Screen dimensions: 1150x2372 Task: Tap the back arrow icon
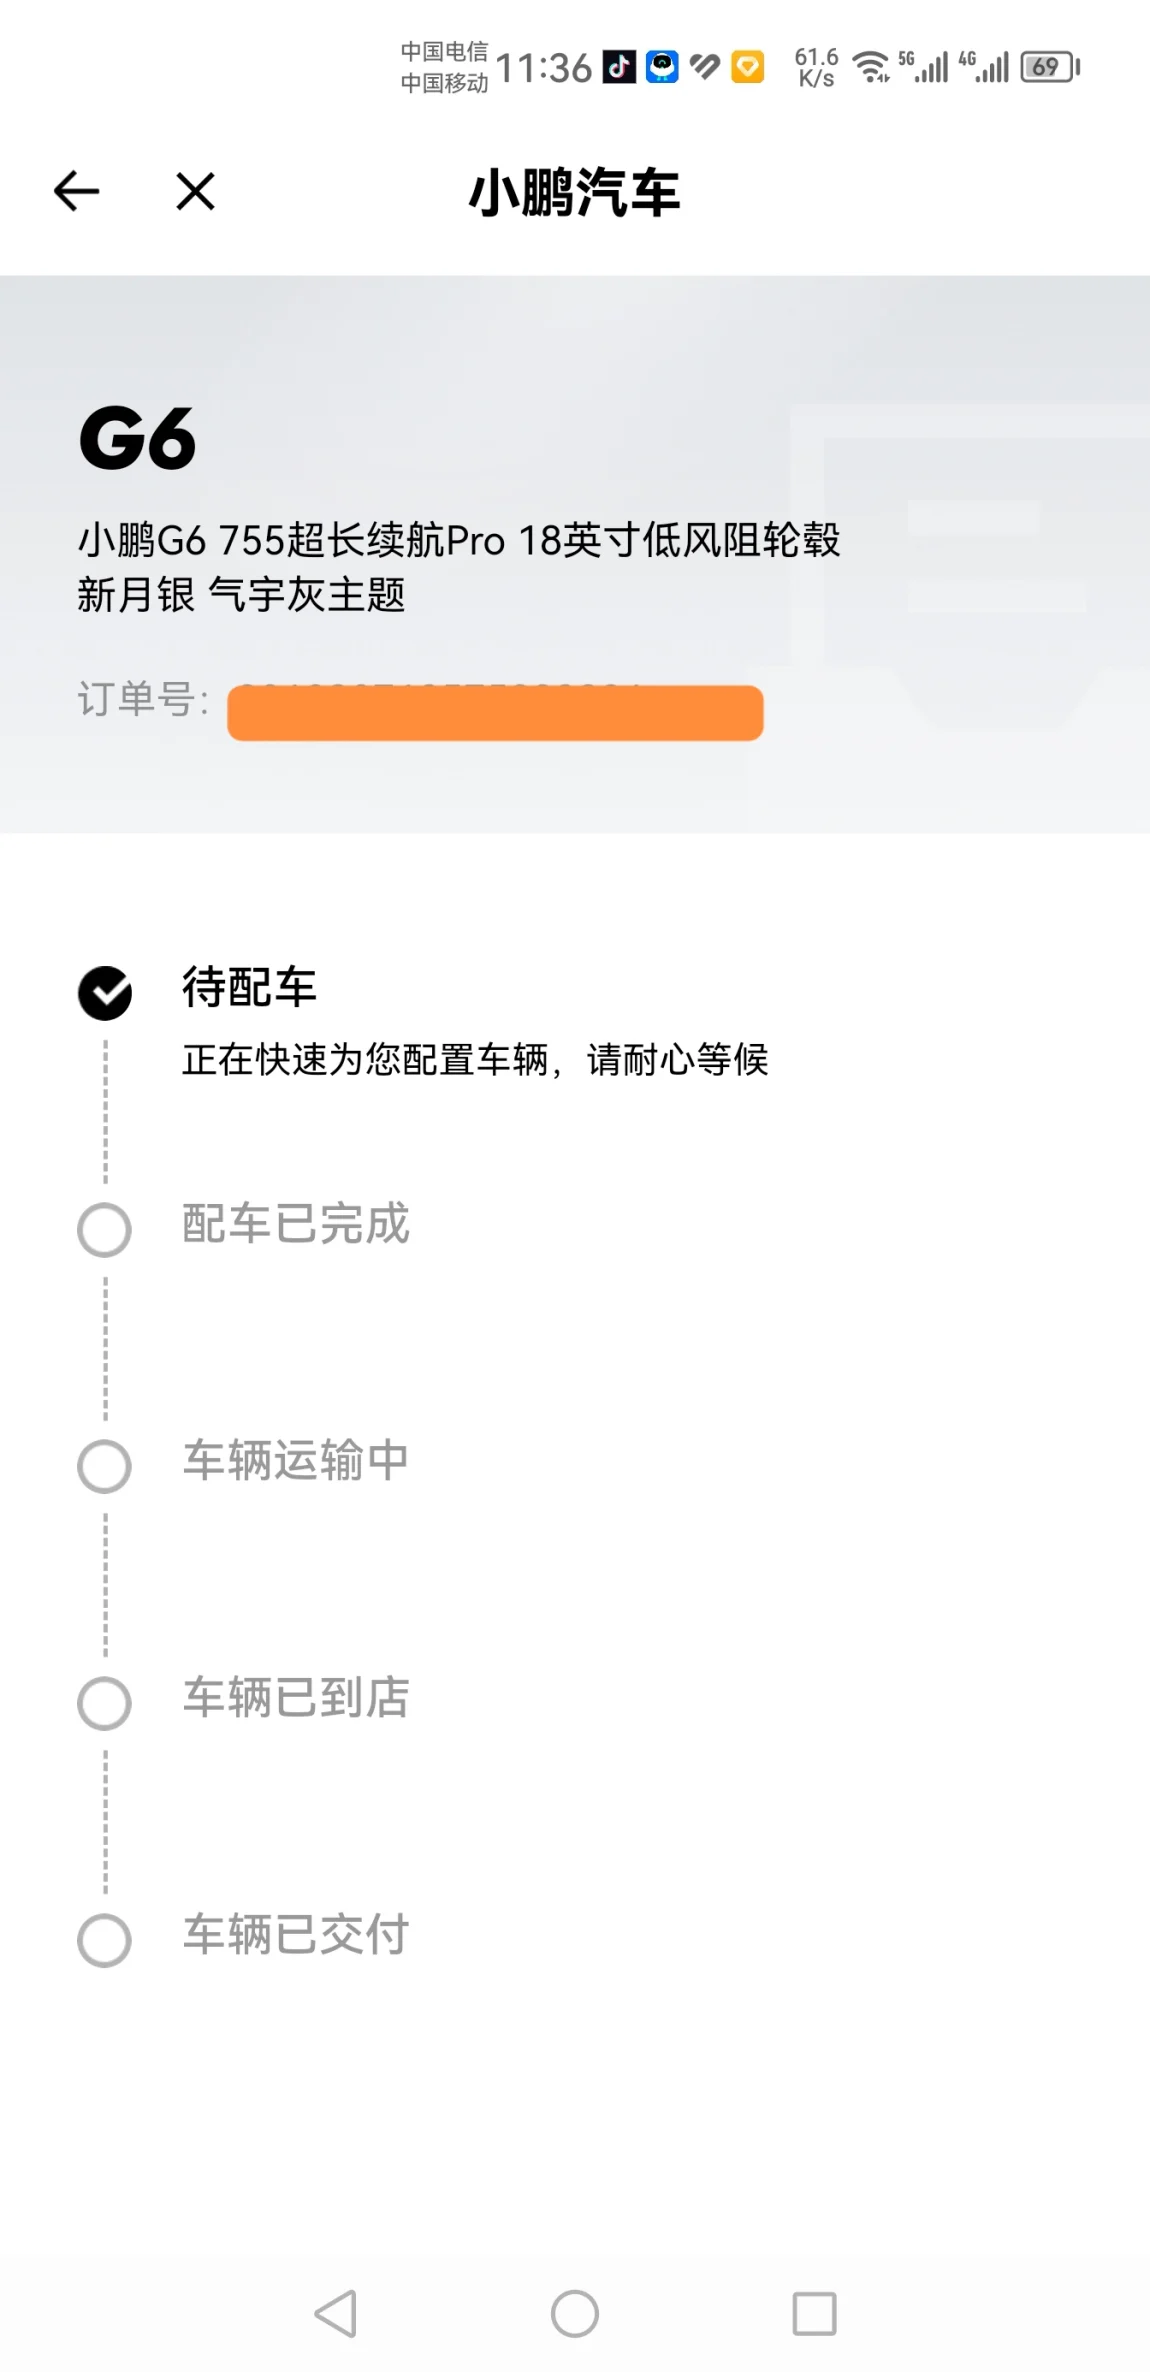pos(76,191)
